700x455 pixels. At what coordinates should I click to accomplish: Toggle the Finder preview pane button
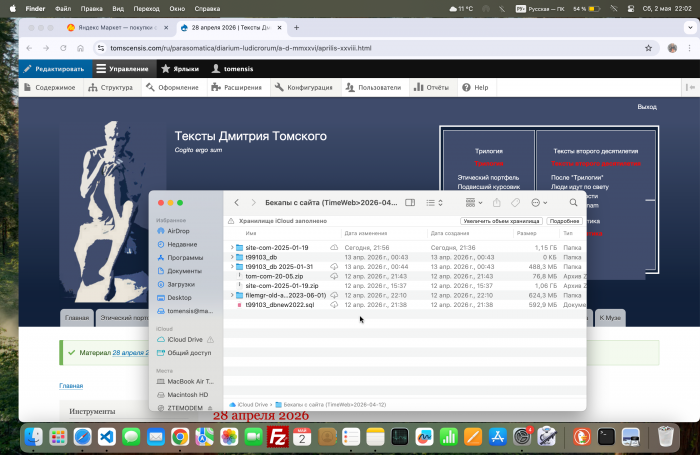410,203
